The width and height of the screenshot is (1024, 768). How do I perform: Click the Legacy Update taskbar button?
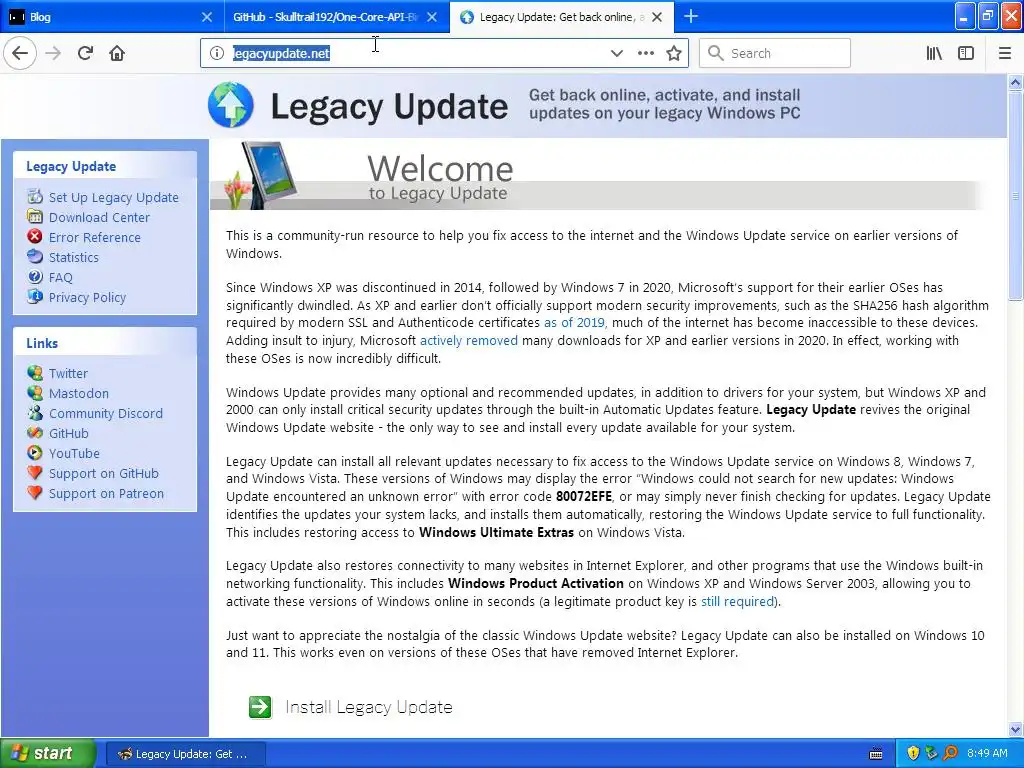point(185,754)
